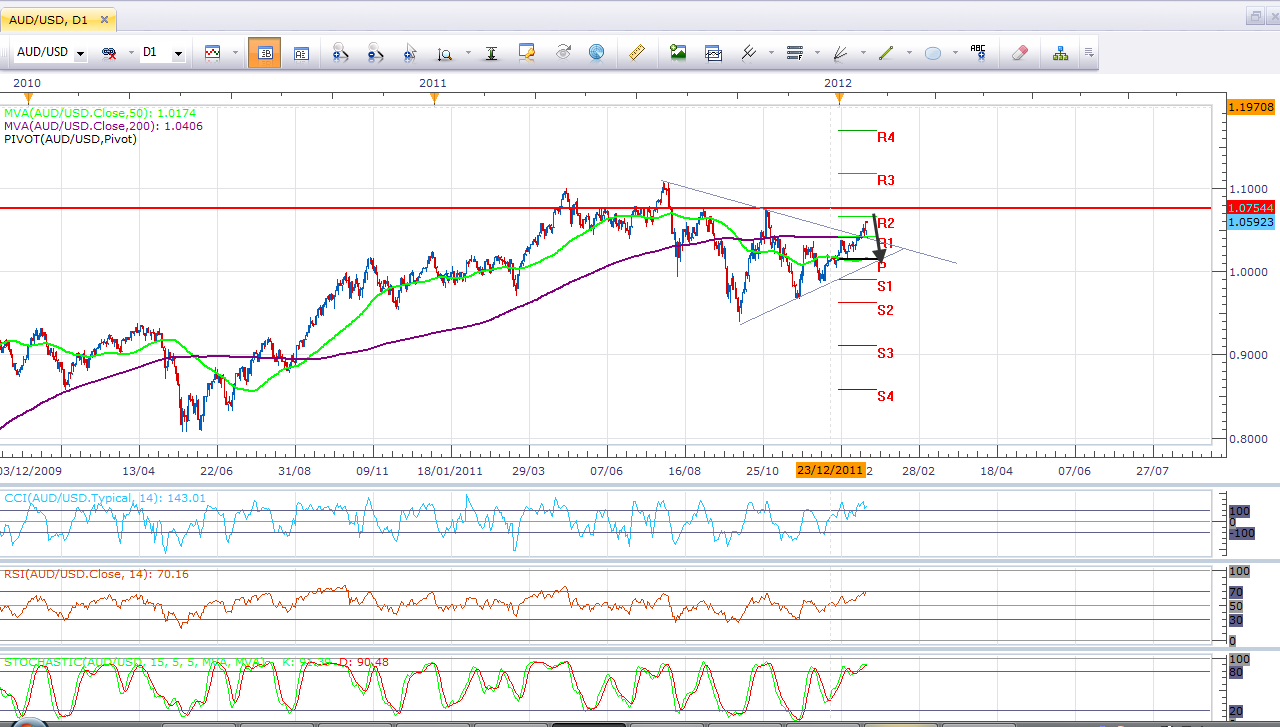
Task: Click the blue radar globe icon
Action: coord(597,53)
